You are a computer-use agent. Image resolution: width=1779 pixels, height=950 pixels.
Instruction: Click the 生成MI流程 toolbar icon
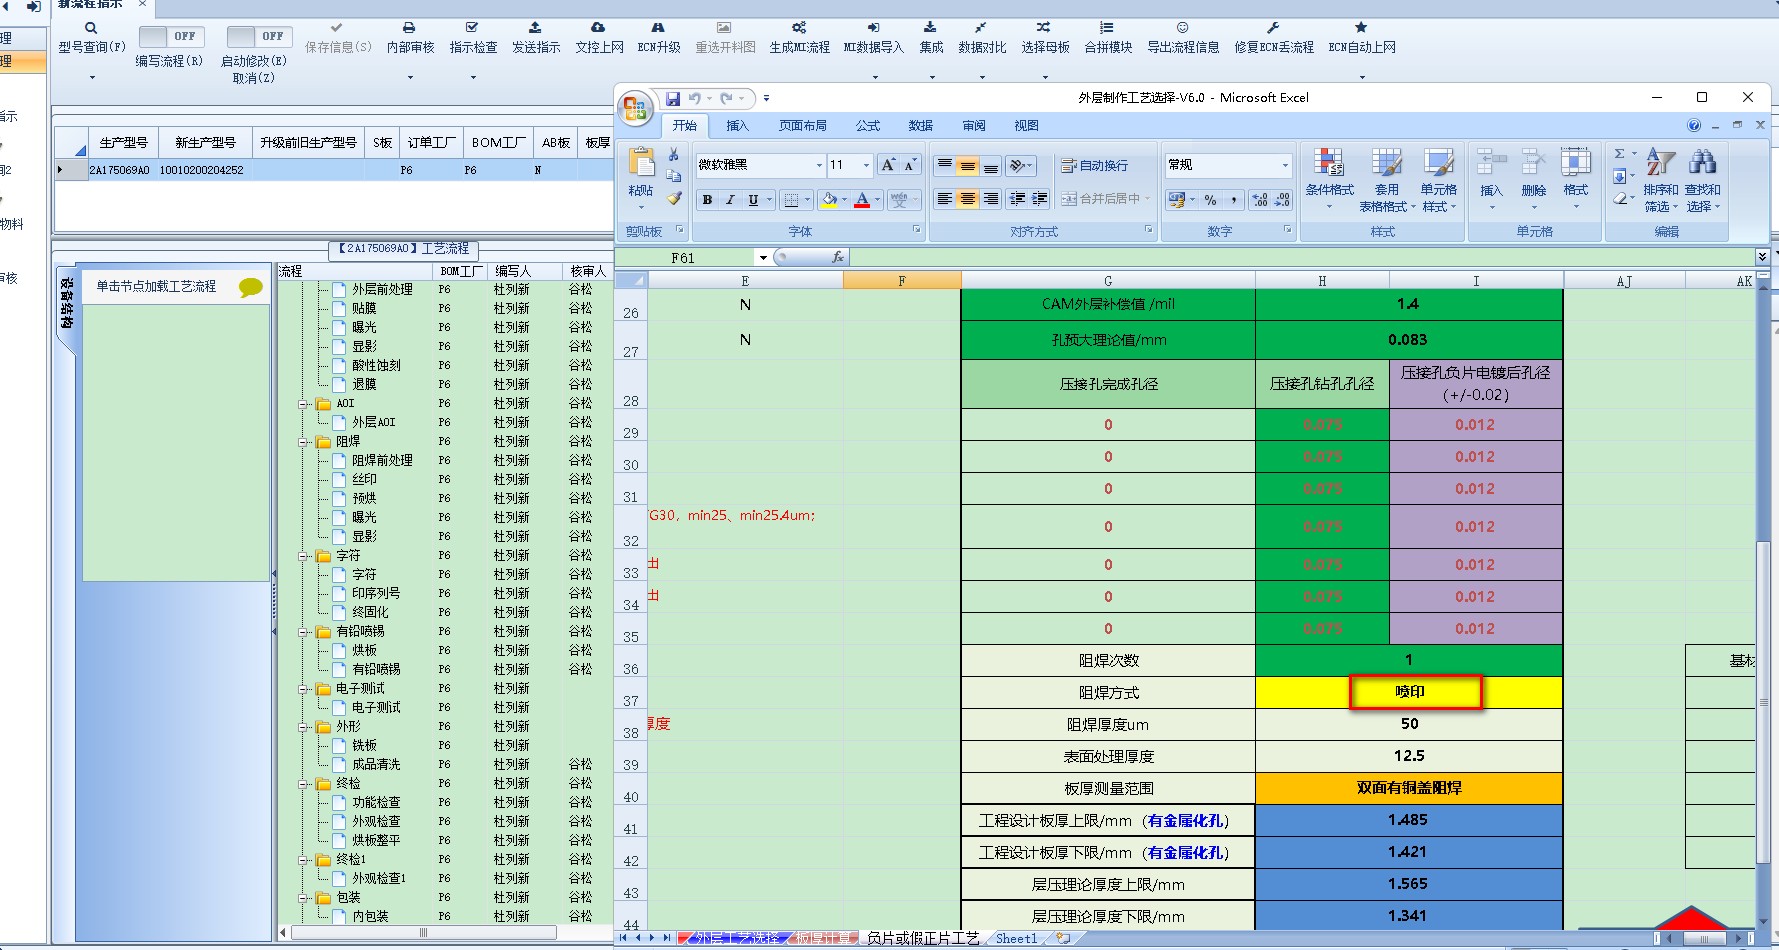pyautogui.click(x=799, y=28)
